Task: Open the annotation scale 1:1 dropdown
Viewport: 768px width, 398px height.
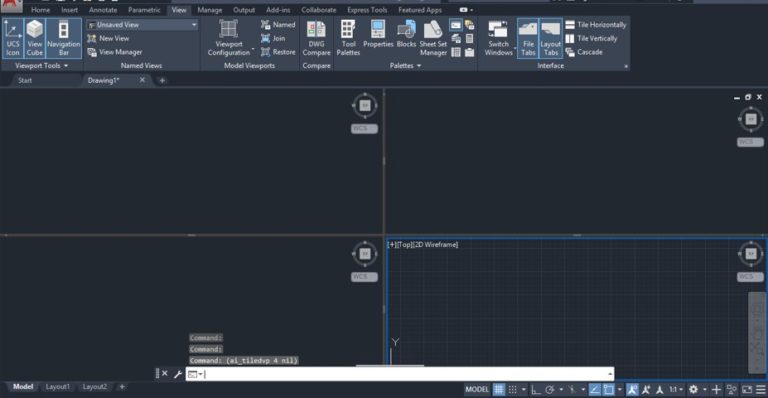Action: pos(676,389)
